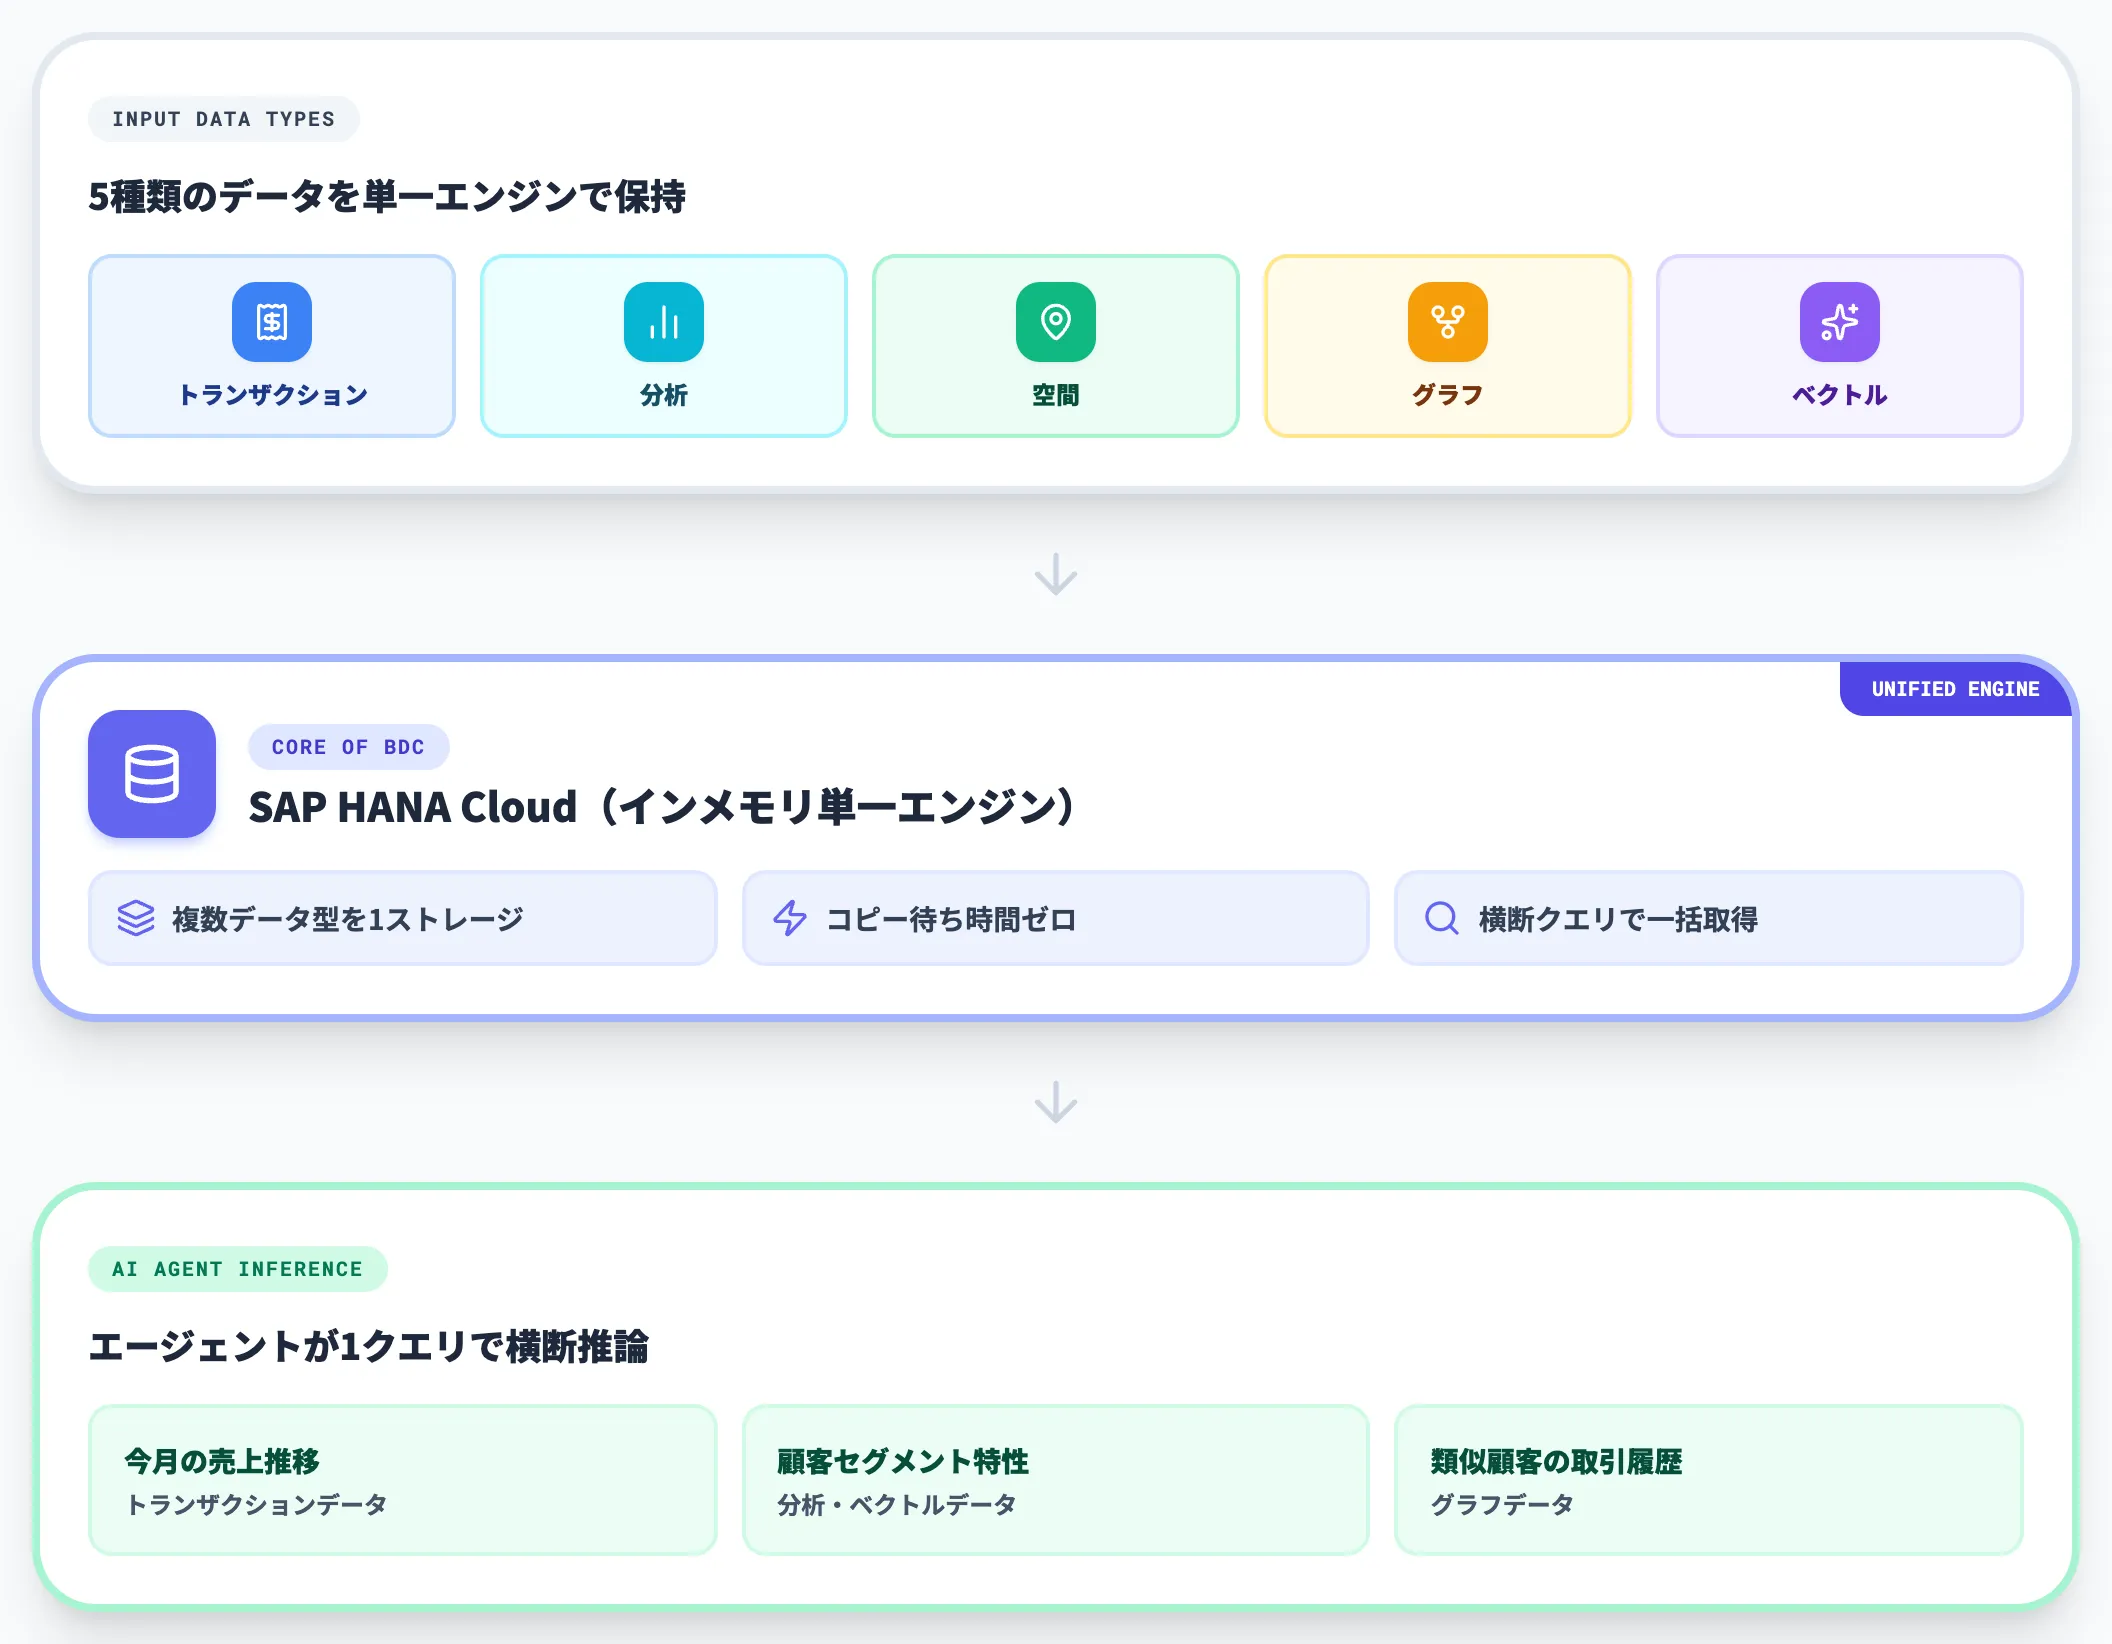Click the 横断クエリで一括取得 text
The image size is (2112, 1644).
1618,919
